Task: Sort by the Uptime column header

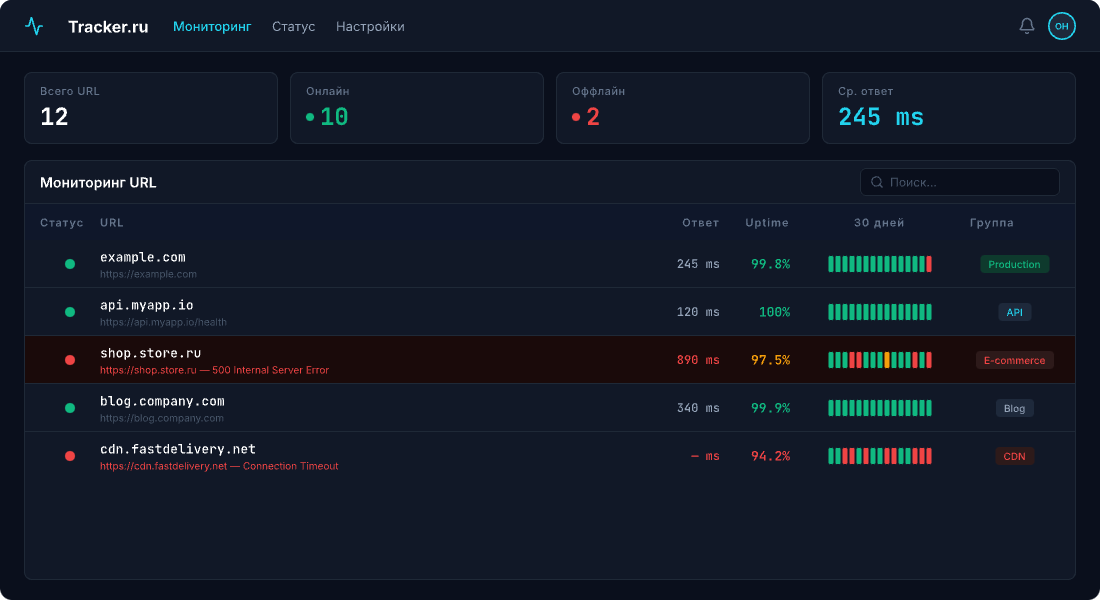Action: pyautogui.click(x=767, y=223)
